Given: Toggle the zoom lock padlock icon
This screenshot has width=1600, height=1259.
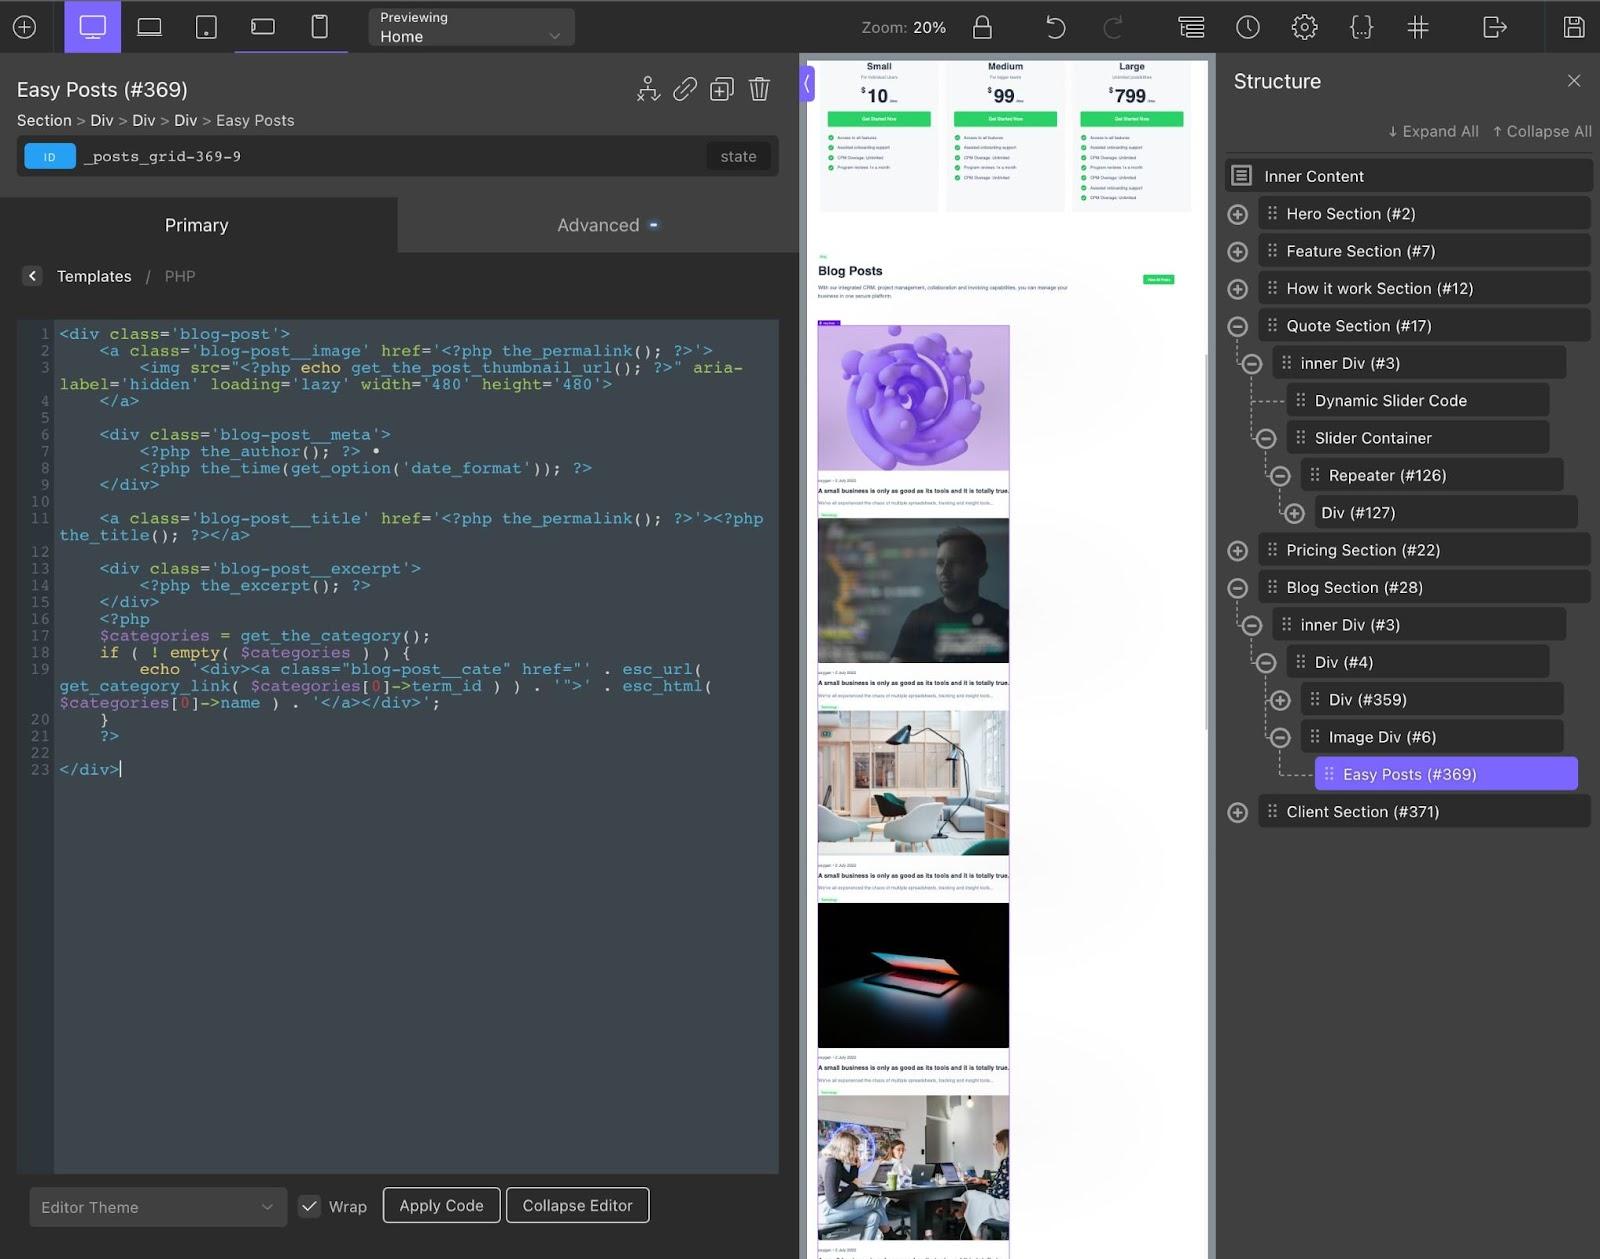Looking at the screenshot, I should pos(983,27).
